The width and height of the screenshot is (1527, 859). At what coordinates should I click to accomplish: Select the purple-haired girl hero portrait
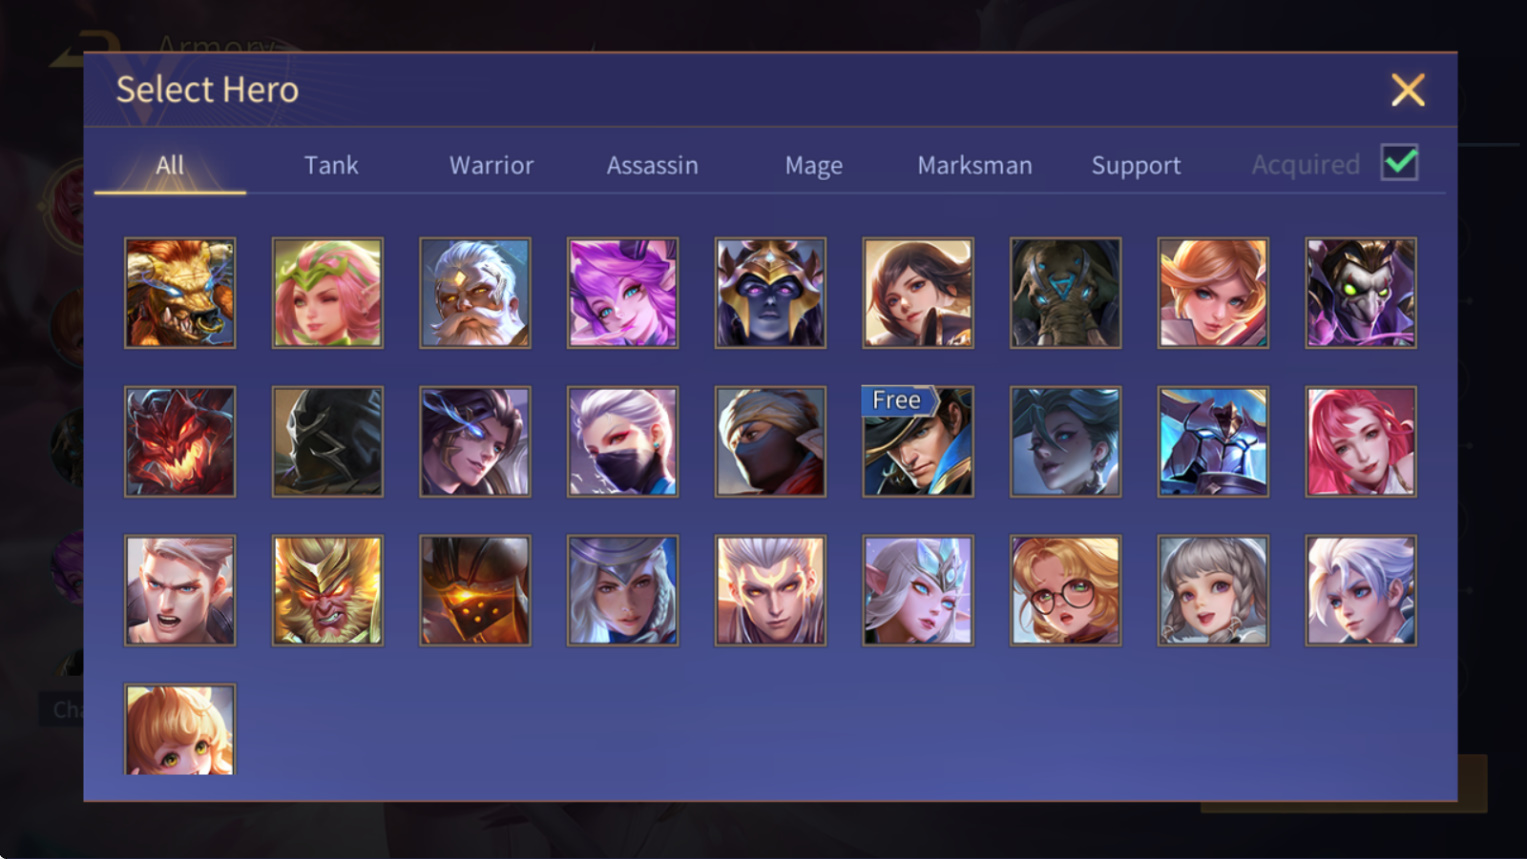coord(623,293)
